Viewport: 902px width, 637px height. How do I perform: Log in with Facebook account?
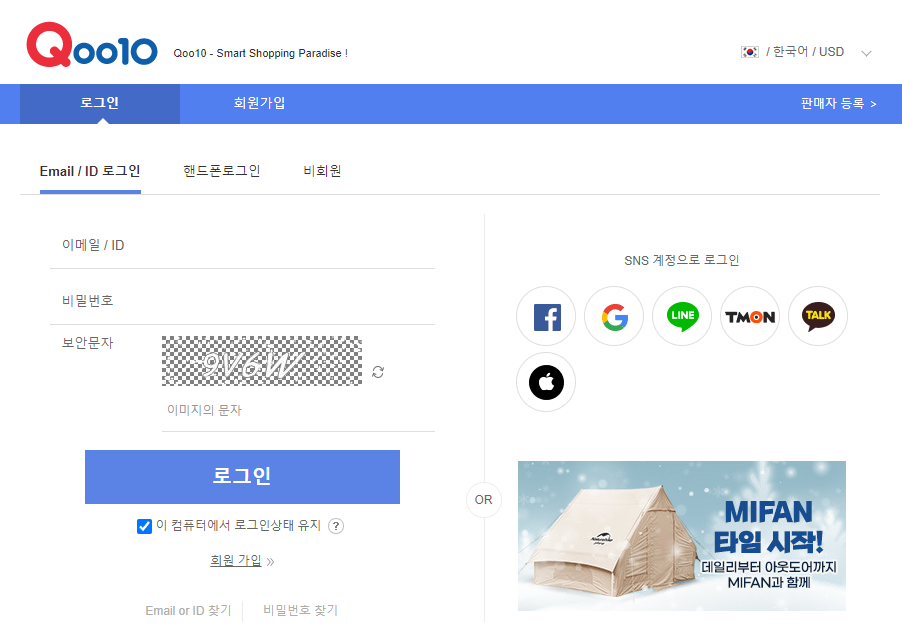(x=545, y=316)
